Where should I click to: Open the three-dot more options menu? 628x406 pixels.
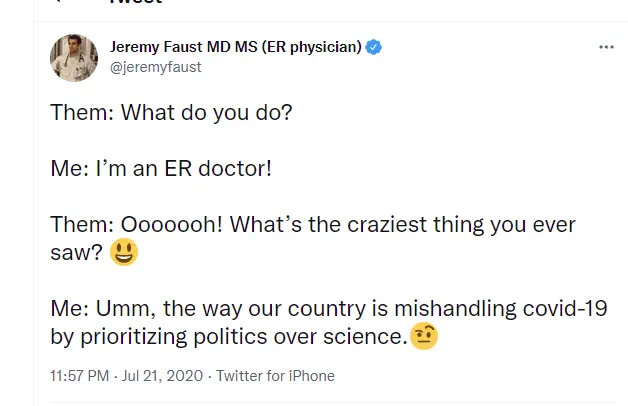[x=606, y=47]
